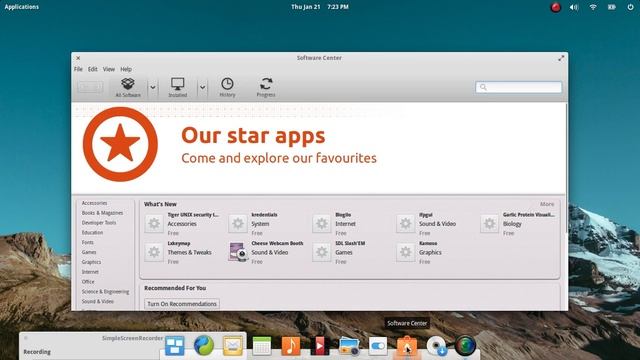Open the volume indicator
This screenshot has width=640, height=360.
574,7
